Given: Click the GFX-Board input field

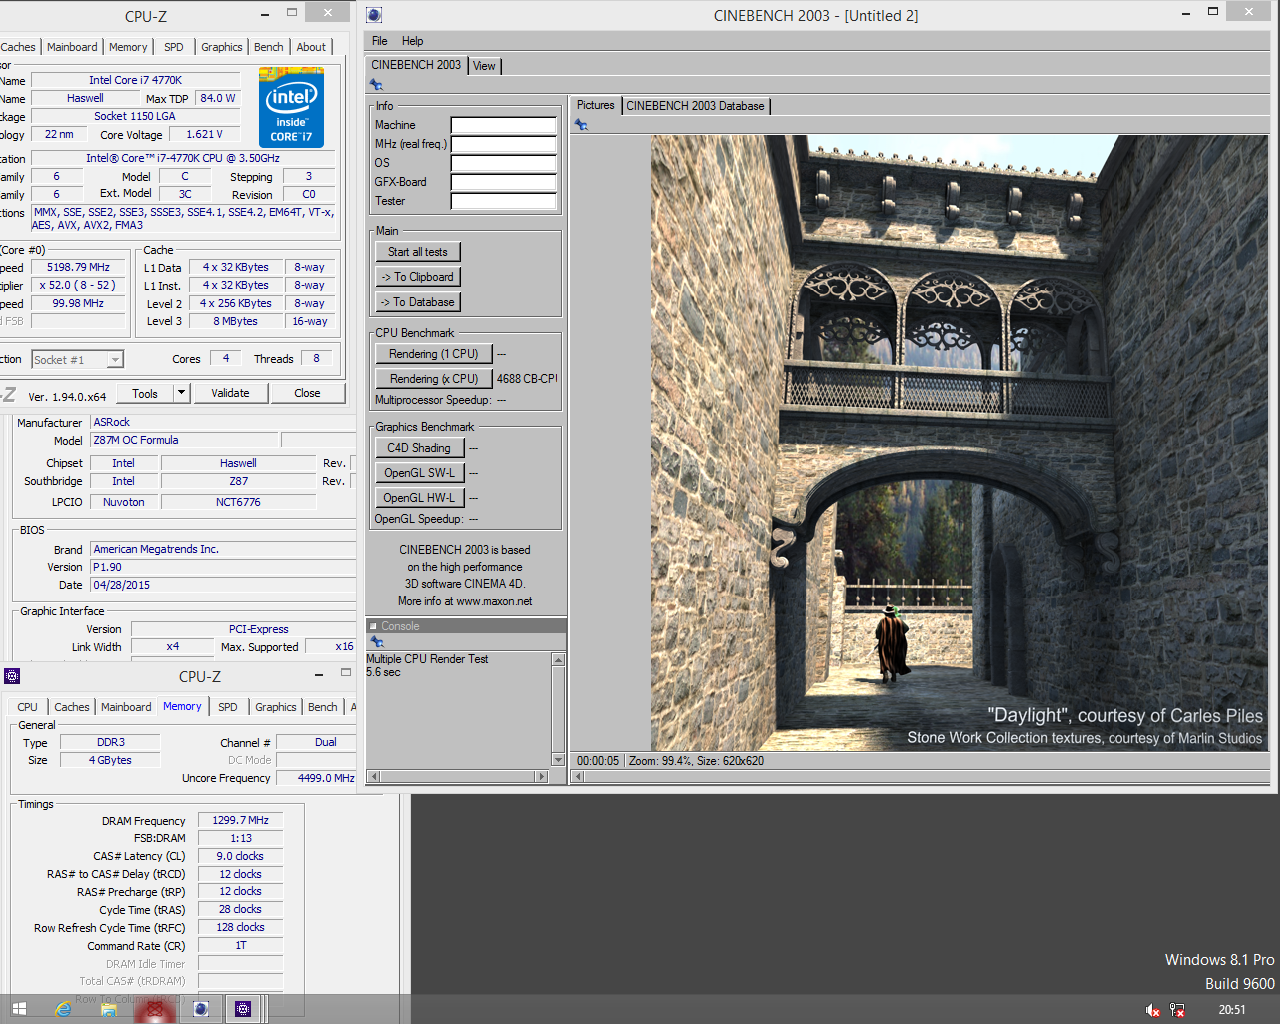Looking at the screenshot, I should click(503, 182).
